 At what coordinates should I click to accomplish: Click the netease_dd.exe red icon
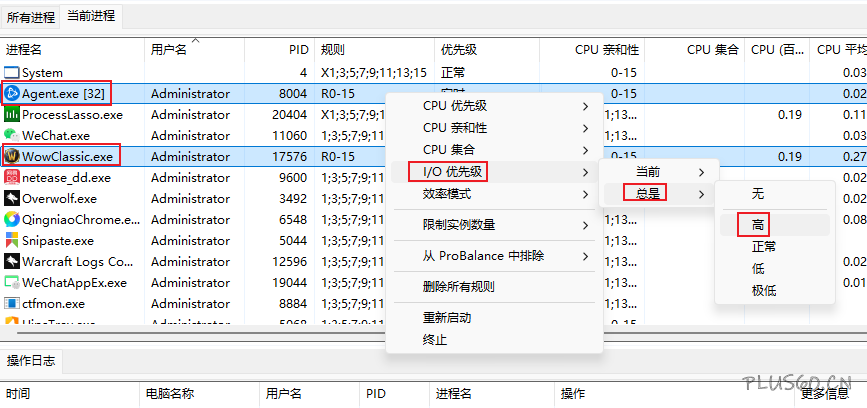12,177
